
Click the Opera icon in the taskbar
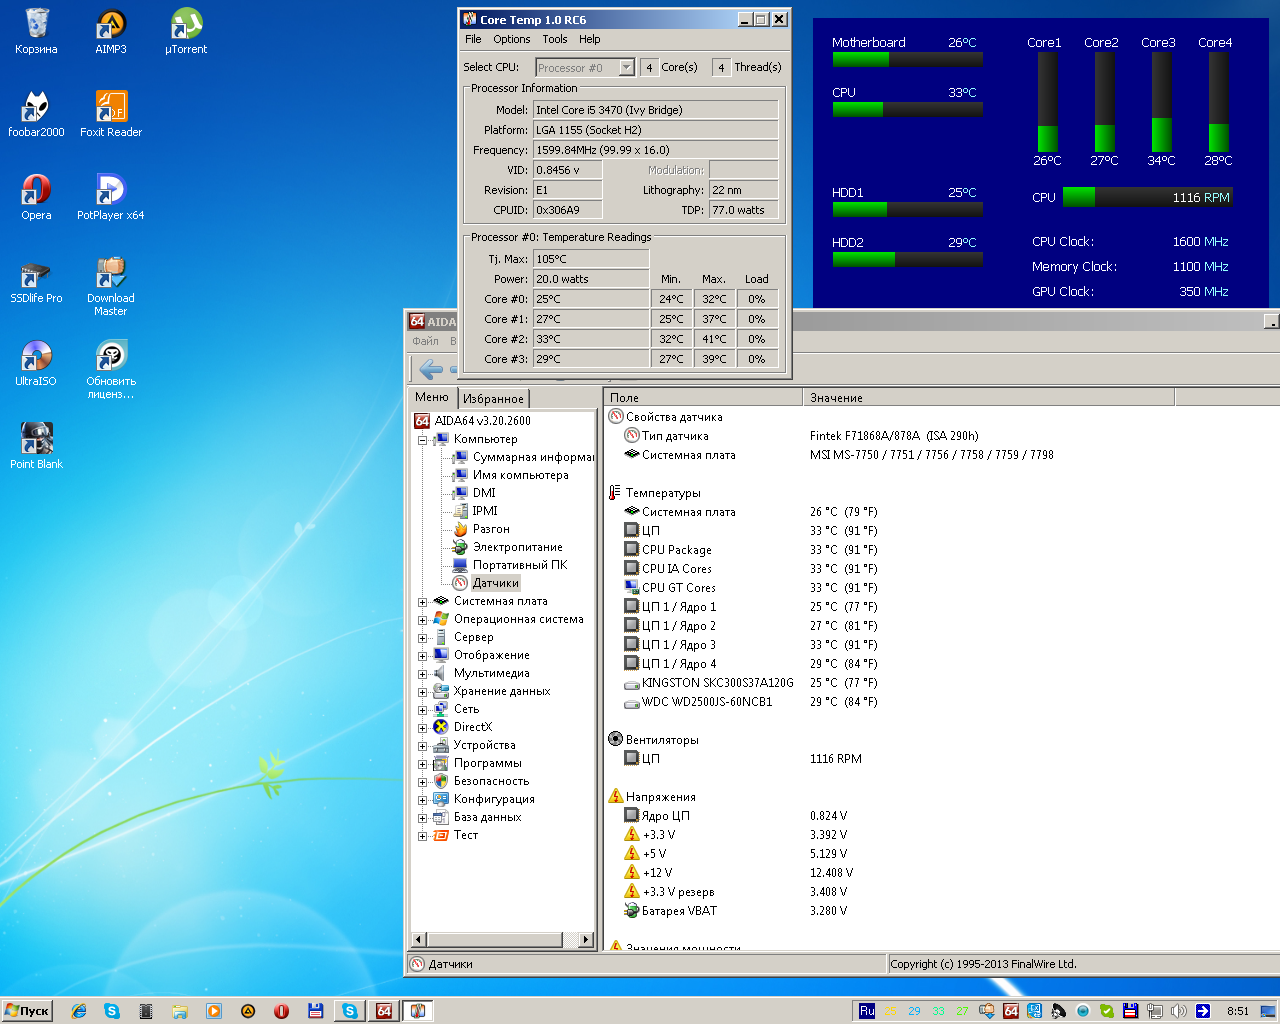click(x=282, y=1011)
